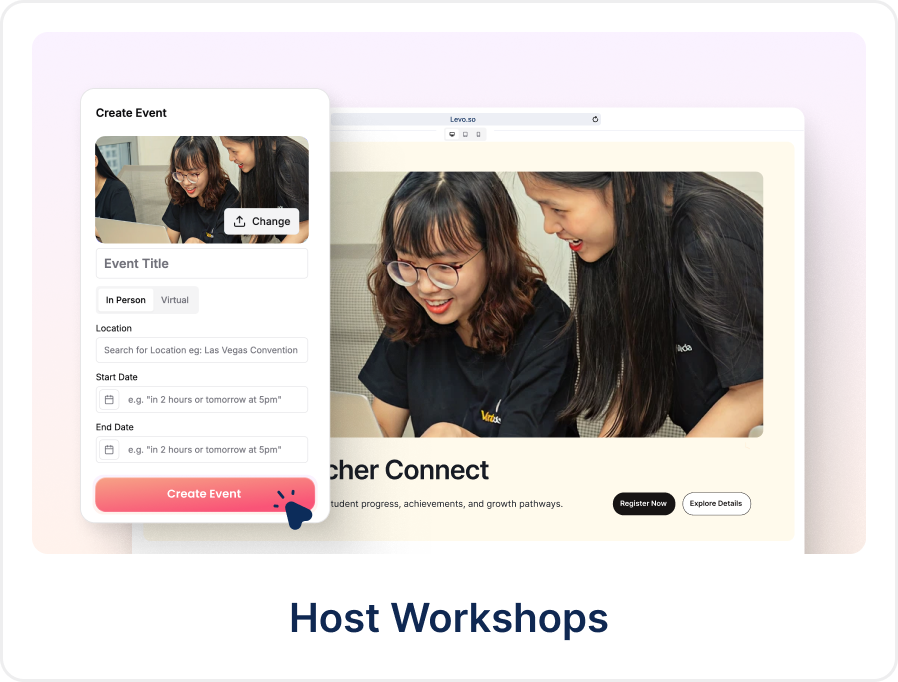
Task: Select the tablet preview icon in browser toolbar
Action: click(x=465, y=133)
